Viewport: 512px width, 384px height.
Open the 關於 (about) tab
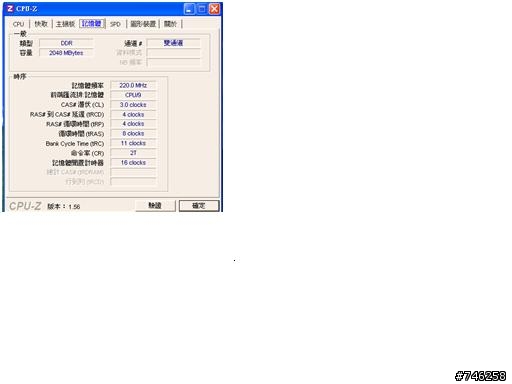click(x=171, y=24)
